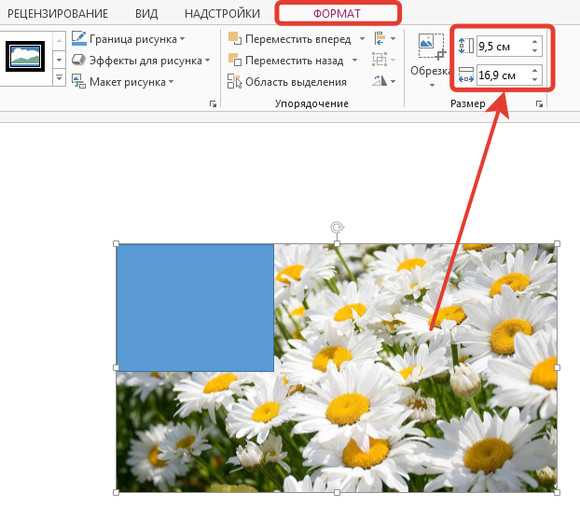This screenshot has height=507, width=580.
Task: Expand the Макет рисунка layout dropdown
Action: 122,82
